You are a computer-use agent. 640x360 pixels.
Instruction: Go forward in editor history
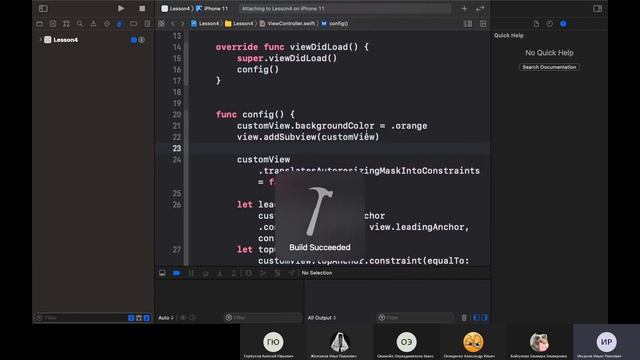(x=182, y=24)
